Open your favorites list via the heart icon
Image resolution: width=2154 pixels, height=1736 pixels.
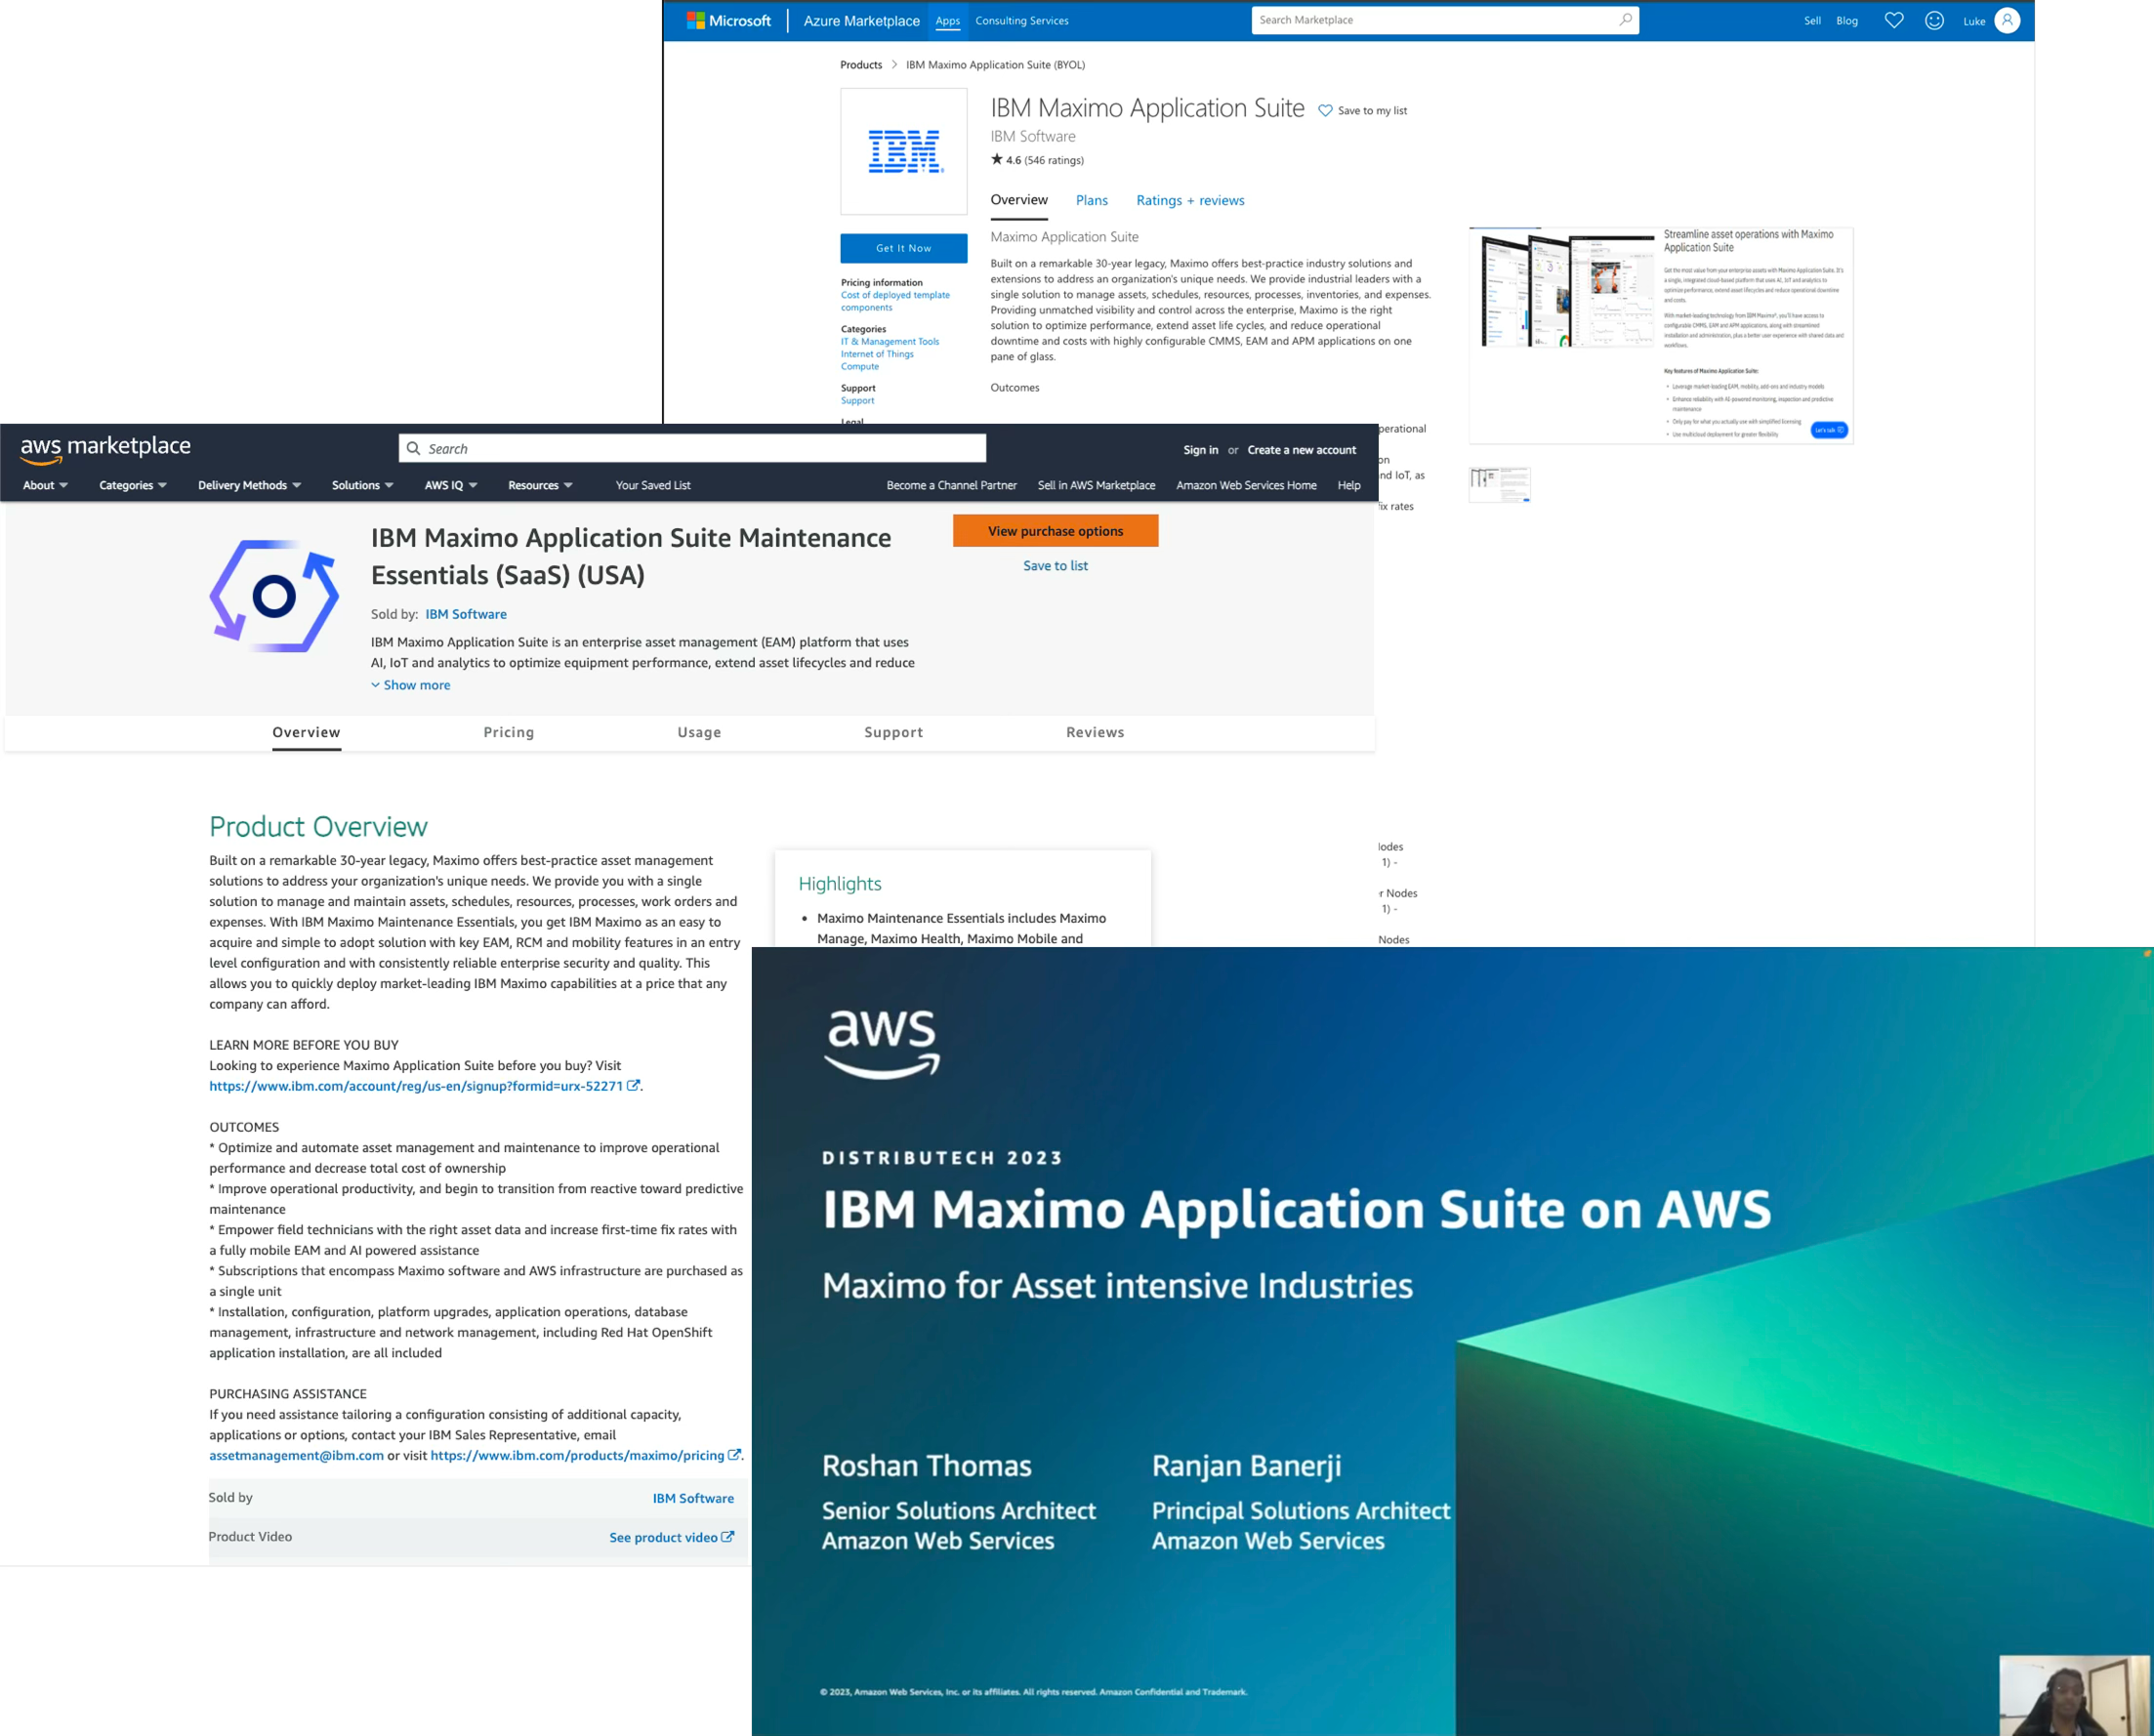click(x=1893, y=20)
